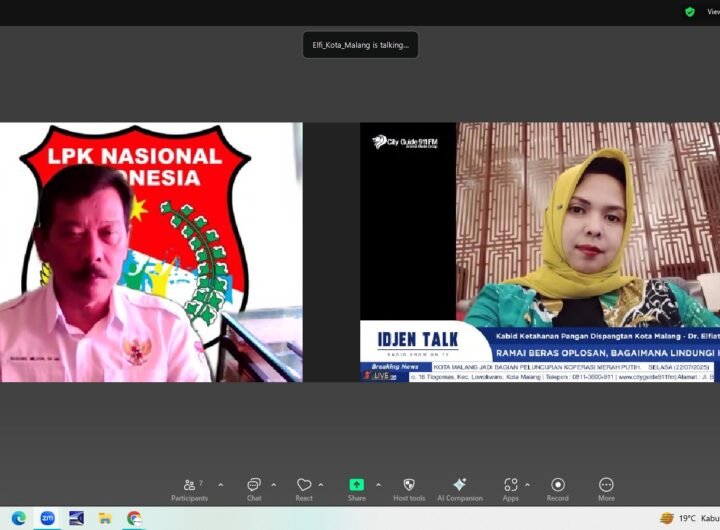Viewport: 720px width, 530px height.
Task: Expand the React options caret
Action: coord(321,485)
